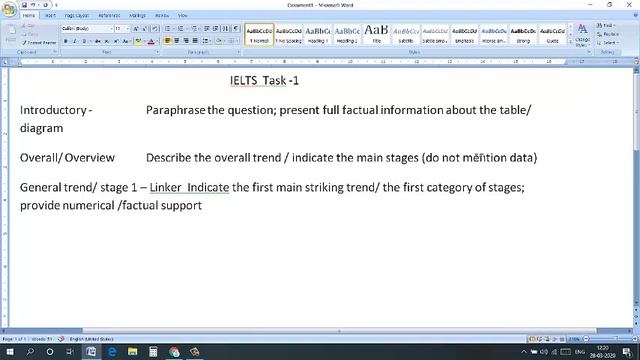Activate the Format Painter tool

pyautogui.click(x=39, y=42)
